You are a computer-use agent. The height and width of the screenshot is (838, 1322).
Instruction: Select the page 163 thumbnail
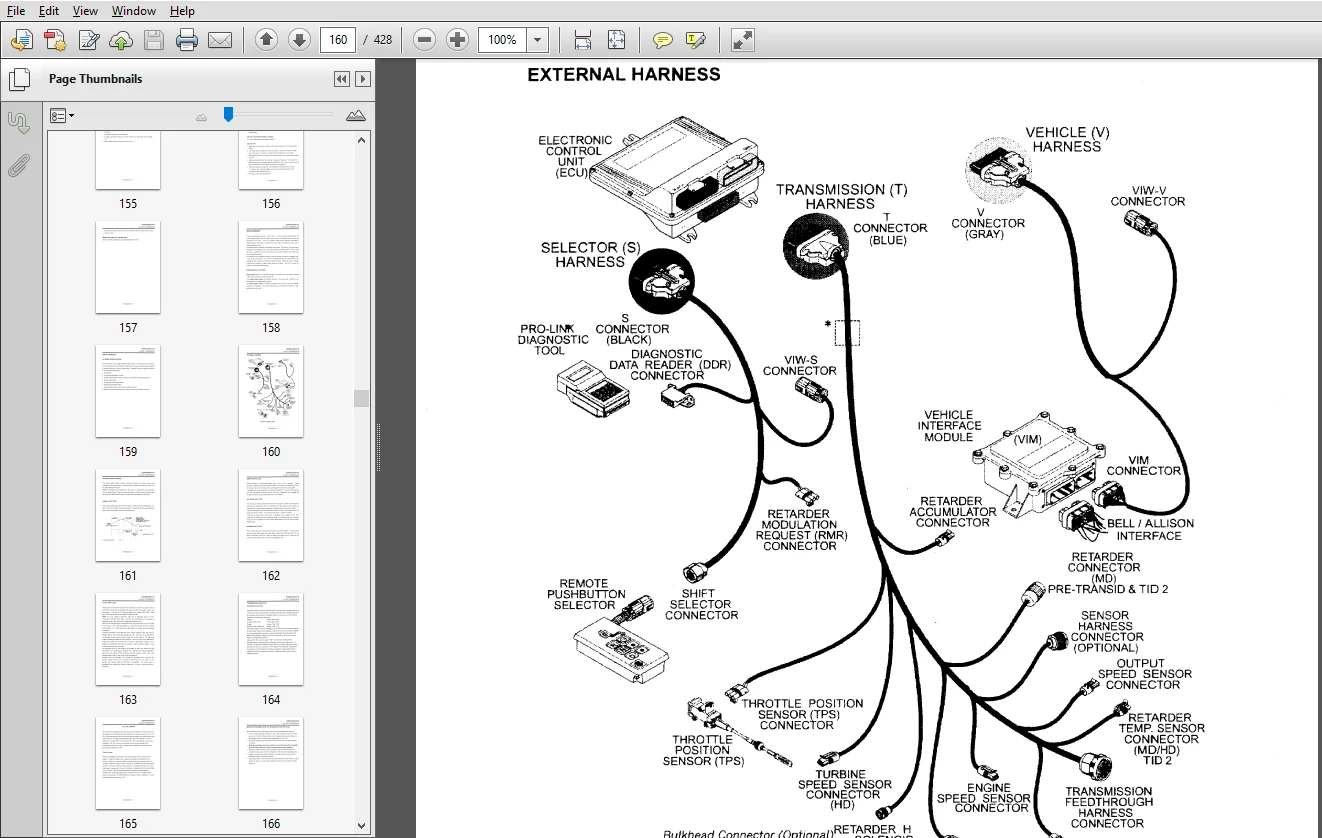128,639
